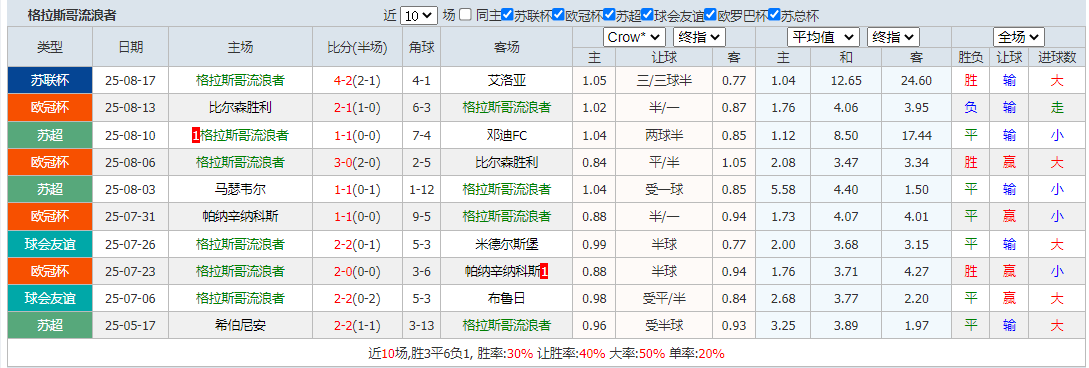The image size is (1089, 368).
Task: Open the 全场 dropdown
Action: [x=1019, y=37]
